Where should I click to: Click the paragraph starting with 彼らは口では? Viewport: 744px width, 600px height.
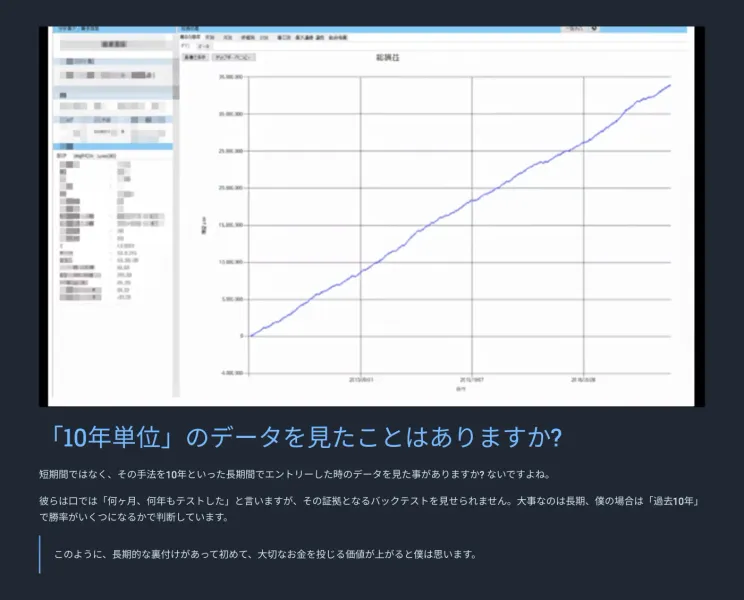(x=371, y=509)
